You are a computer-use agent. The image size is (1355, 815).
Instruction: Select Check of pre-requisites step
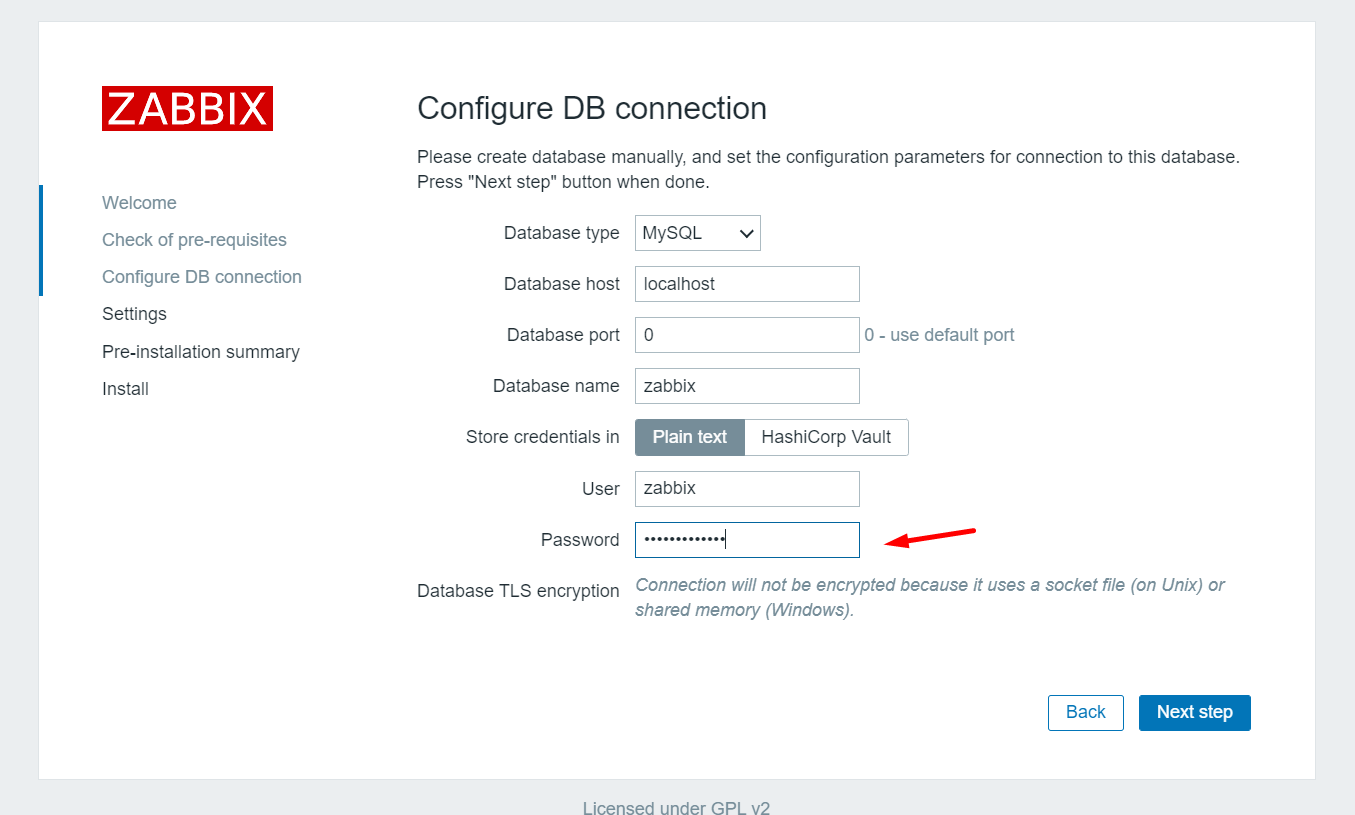(194, 240)
